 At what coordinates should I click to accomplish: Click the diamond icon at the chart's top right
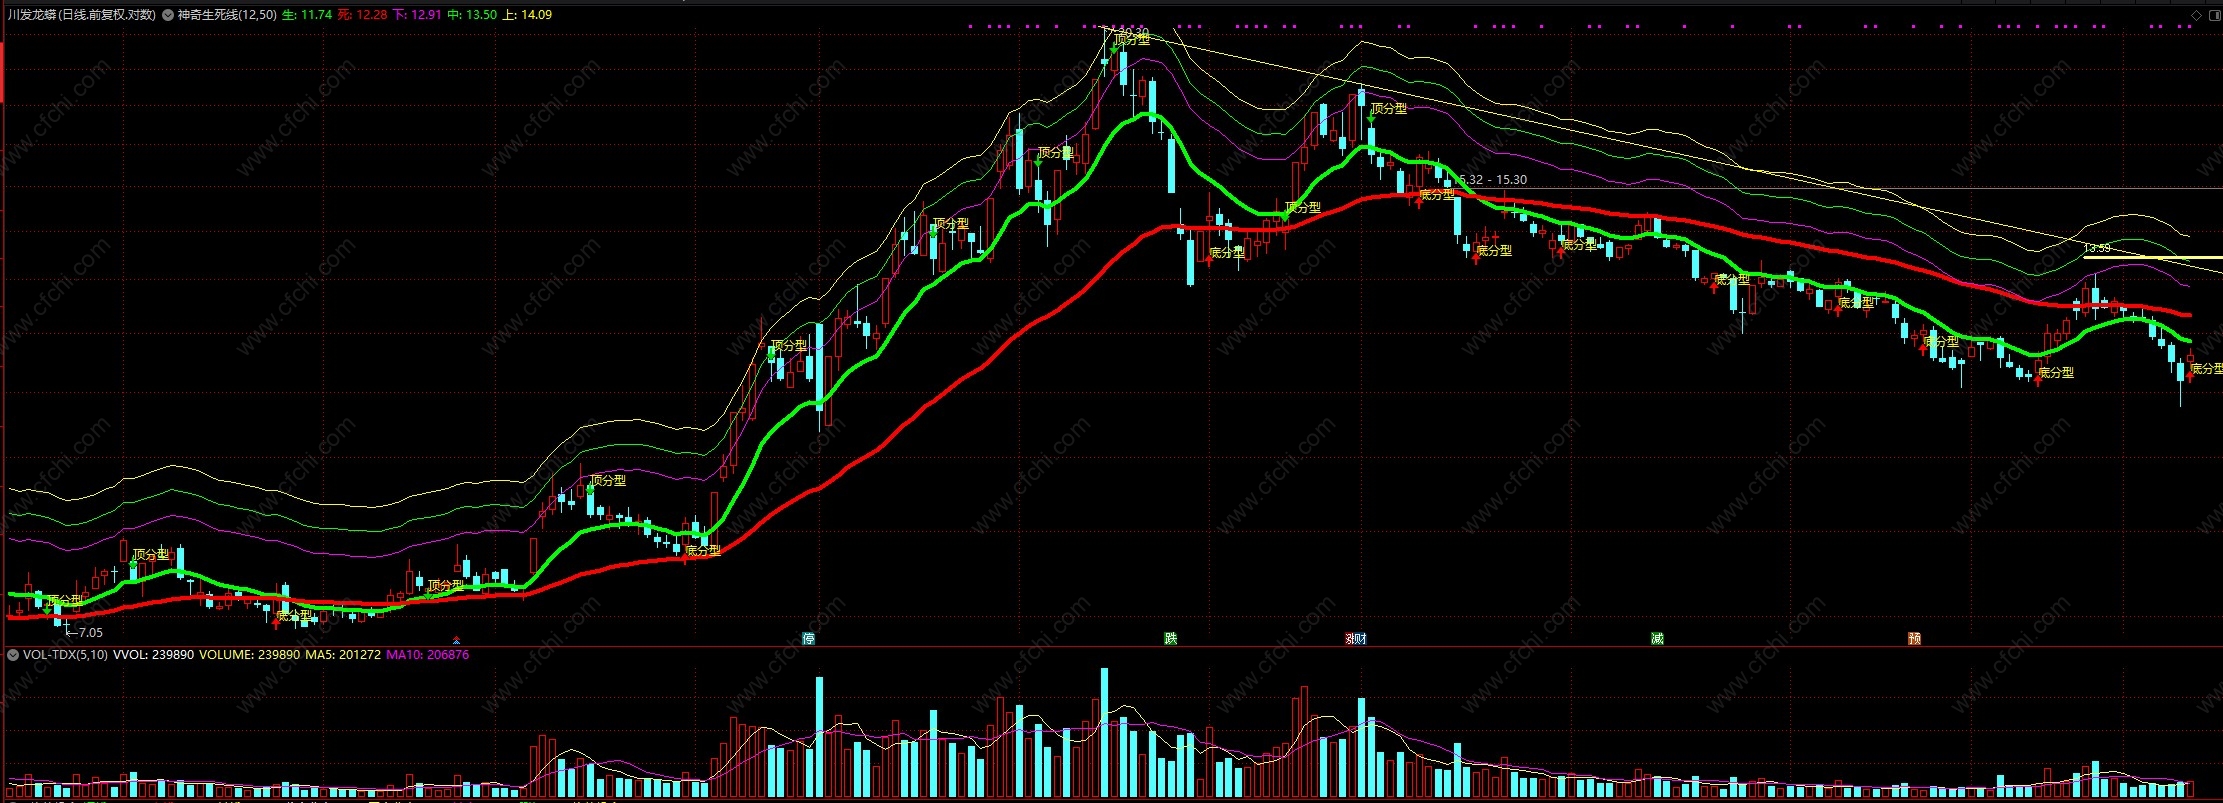(2196, 15)
